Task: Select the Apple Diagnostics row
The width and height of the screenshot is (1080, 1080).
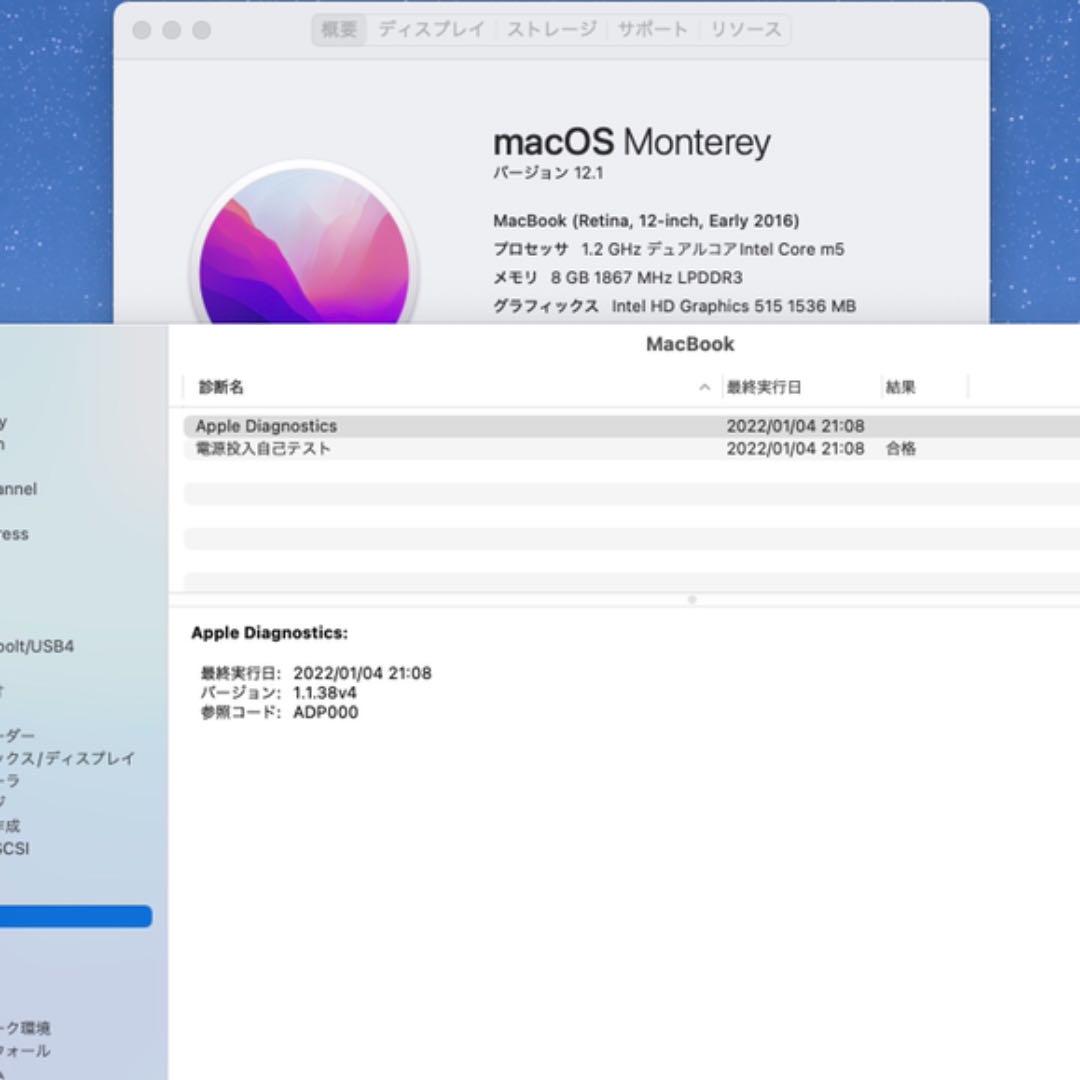Action: pos(632,426)
